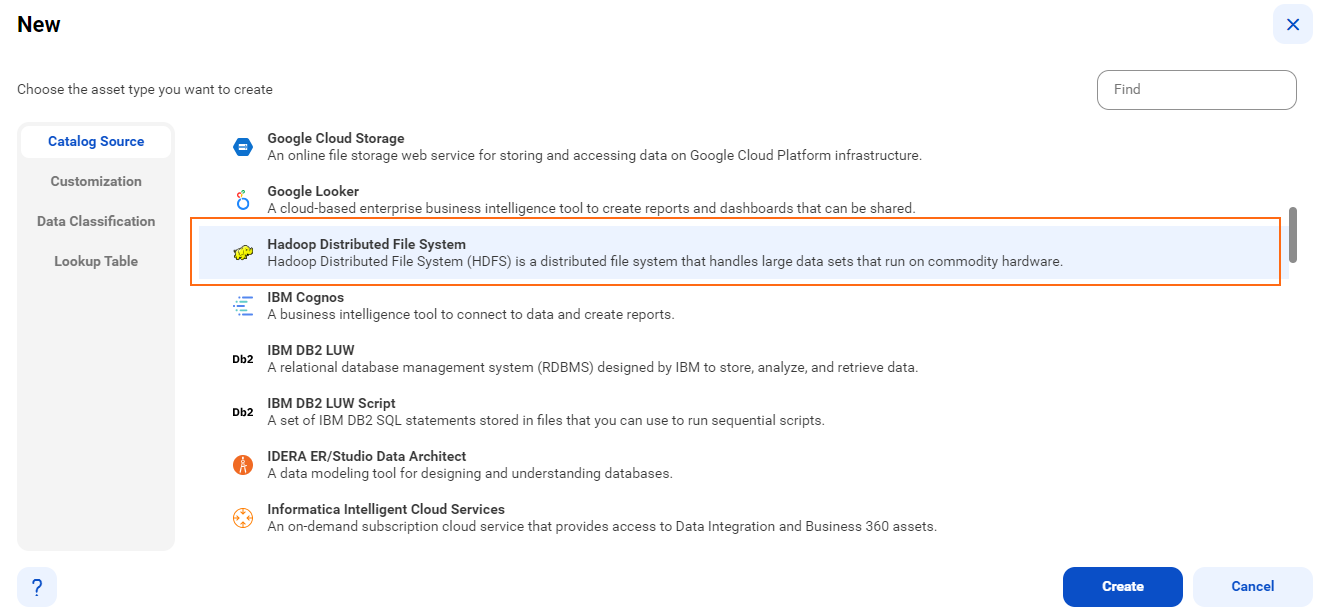Viewport: 1318px width, 613px height.
Task: Select IBM DB2 LUW title
Action: [x=311, y=351]
